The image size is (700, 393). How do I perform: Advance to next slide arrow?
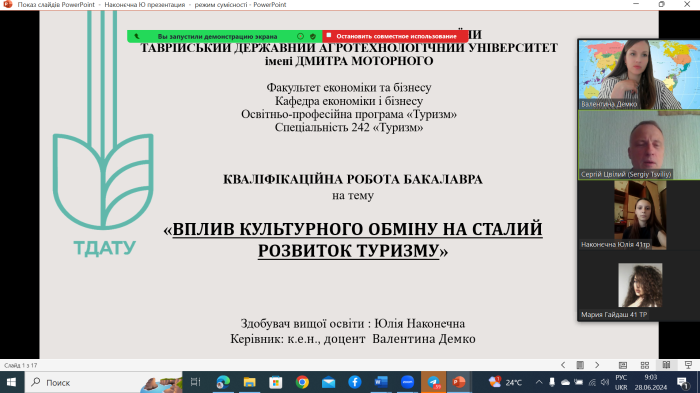click(x=597, y=365)
